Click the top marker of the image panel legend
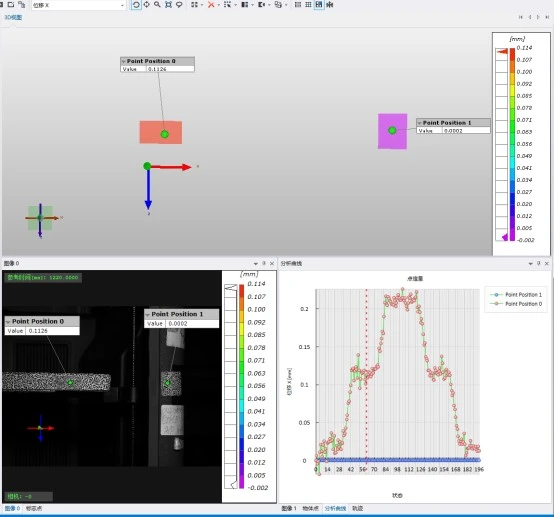Image resolution: width=554 pixels, height=517 pixels. pyautogui.click(x=231, y=288)
